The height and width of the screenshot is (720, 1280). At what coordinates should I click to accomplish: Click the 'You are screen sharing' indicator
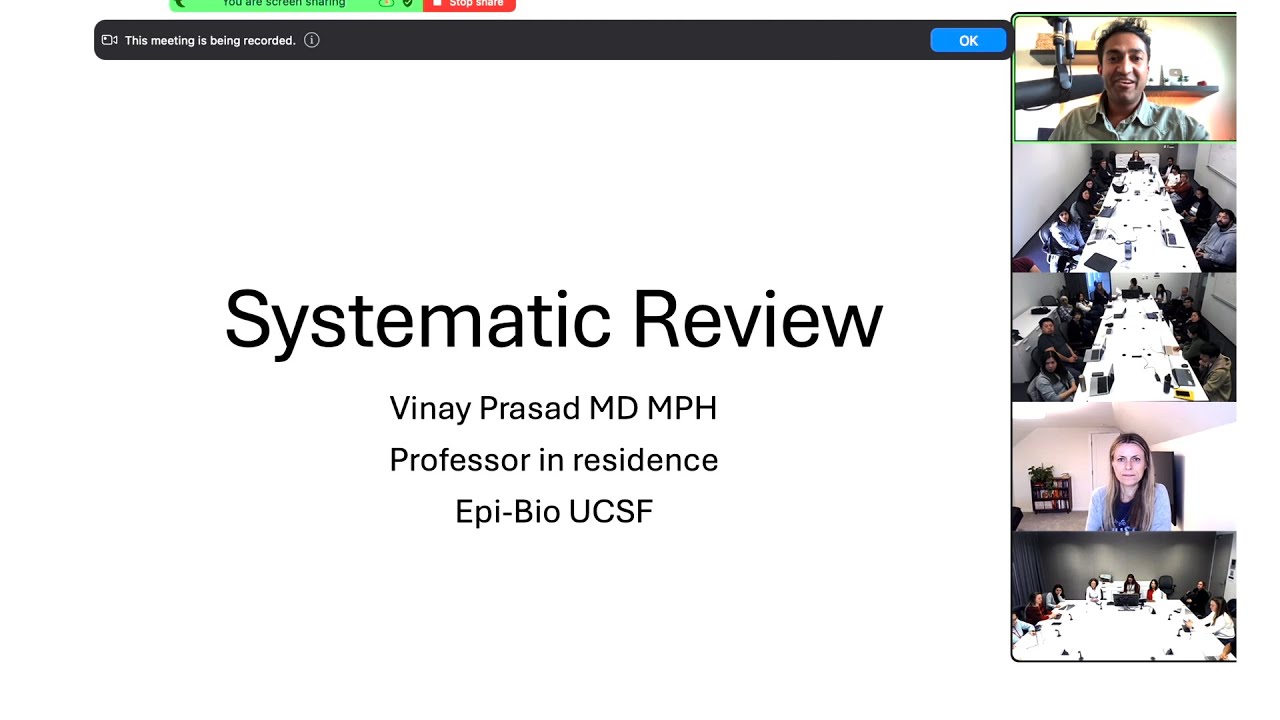pos(284,4)
